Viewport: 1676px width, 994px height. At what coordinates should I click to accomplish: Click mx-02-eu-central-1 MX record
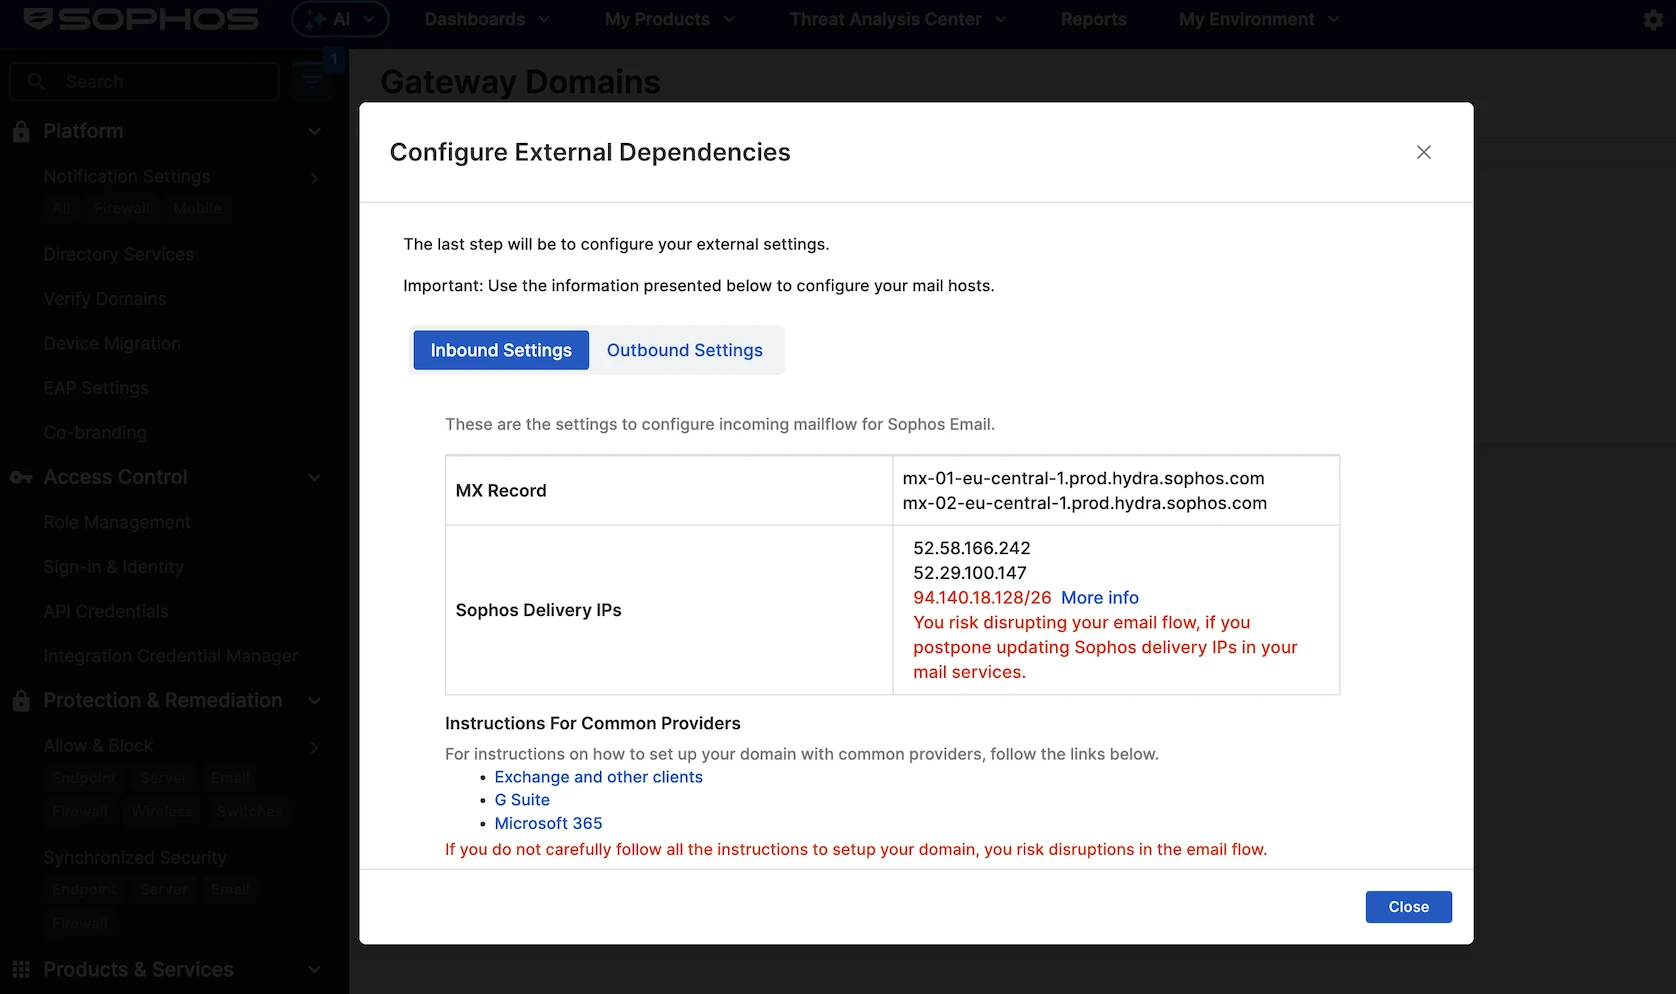(x=1084, y=503)
